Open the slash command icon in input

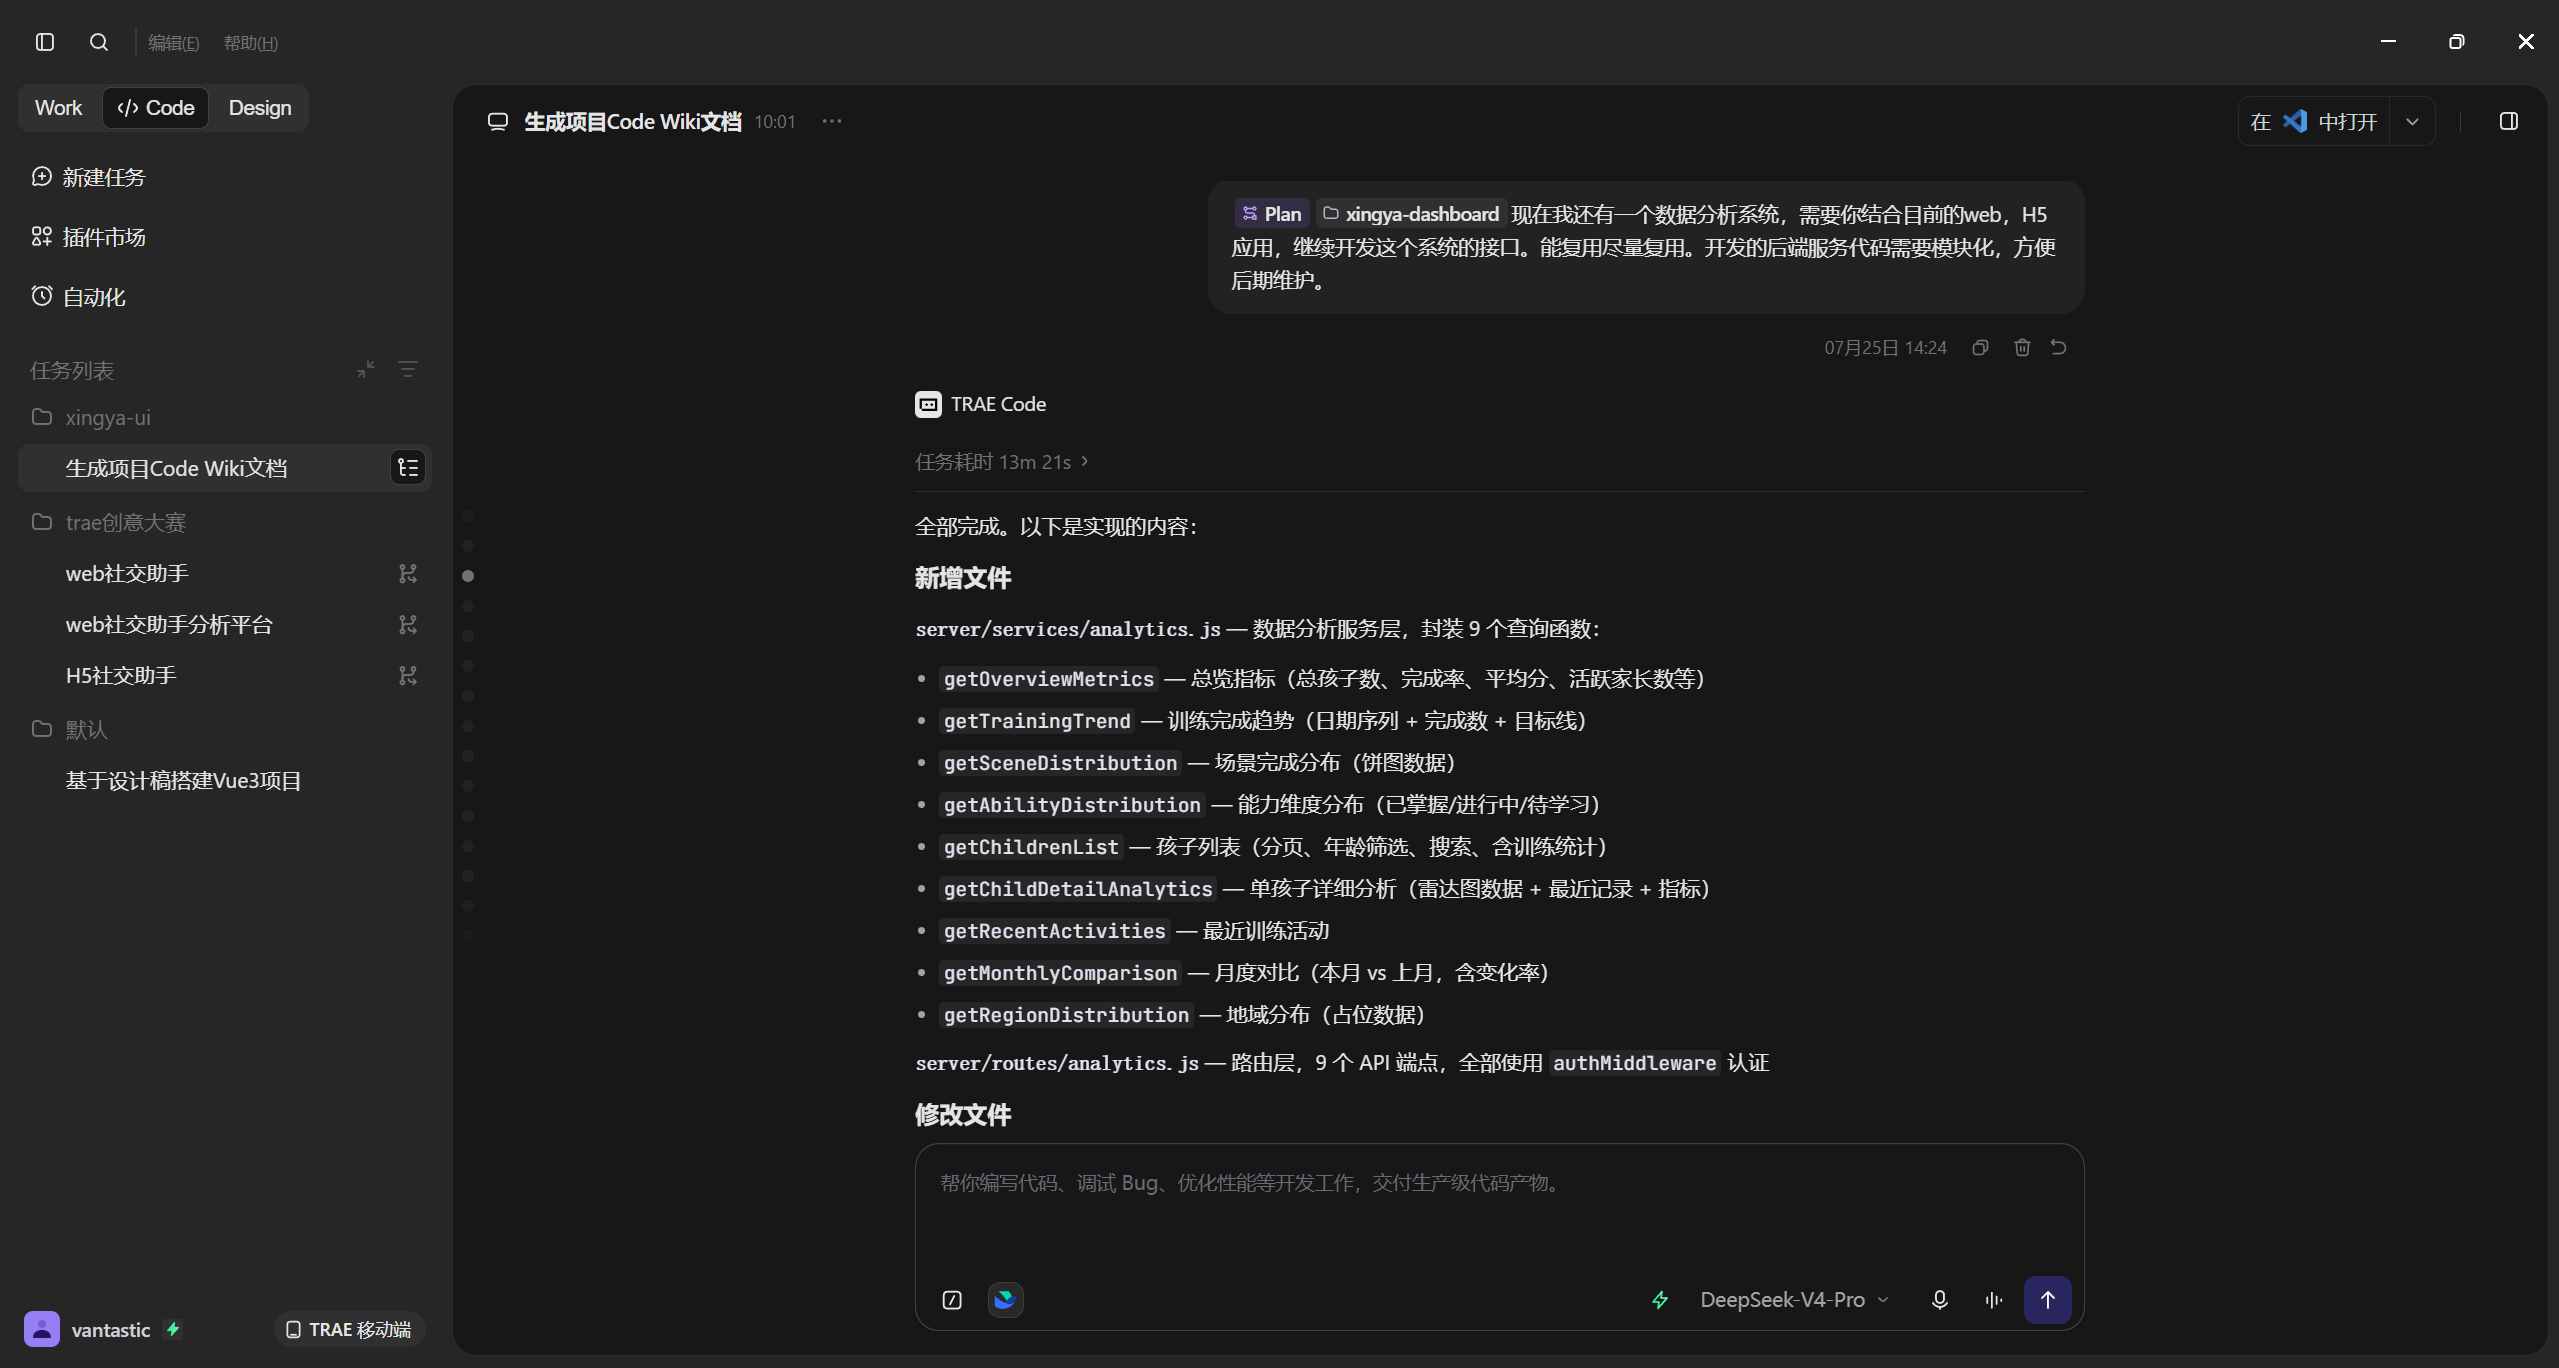click(x=952, y=1300)
